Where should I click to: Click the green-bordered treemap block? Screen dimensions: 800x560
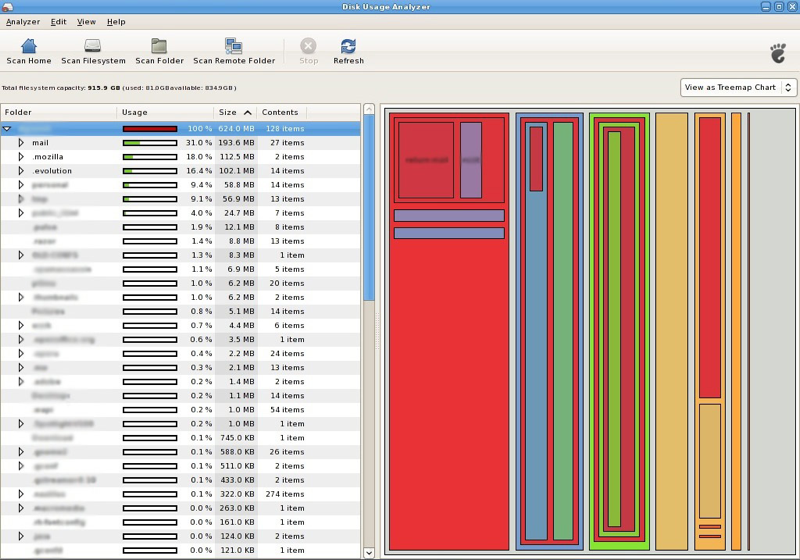619,332
